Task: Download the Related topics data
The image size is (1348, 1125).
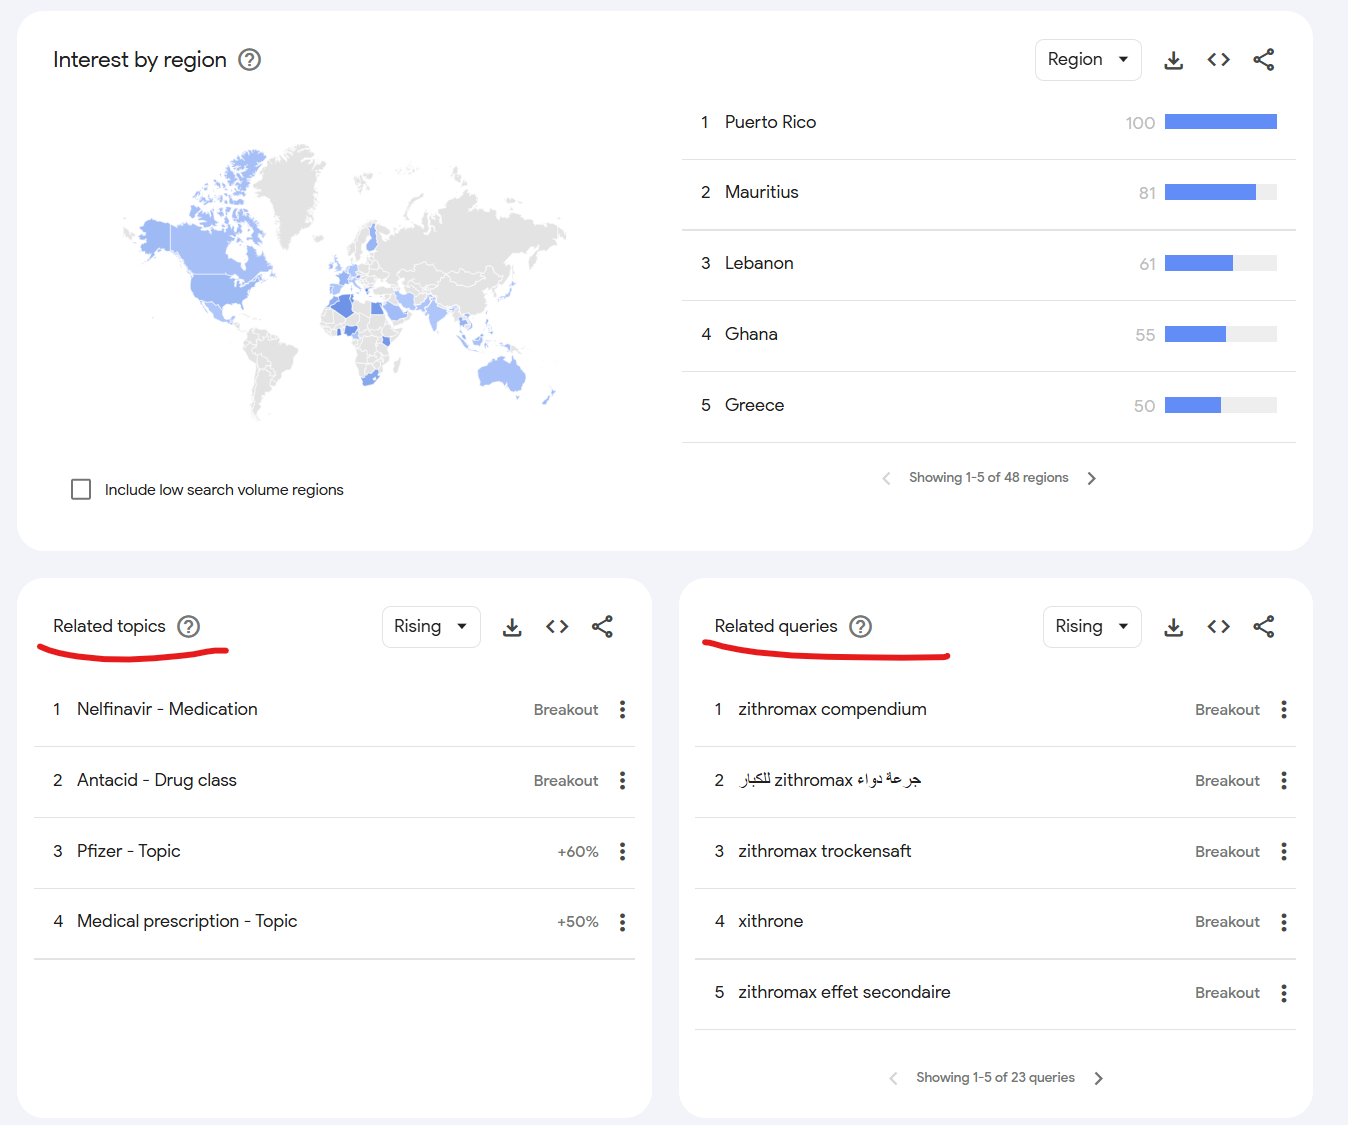Action: point(512,627)
